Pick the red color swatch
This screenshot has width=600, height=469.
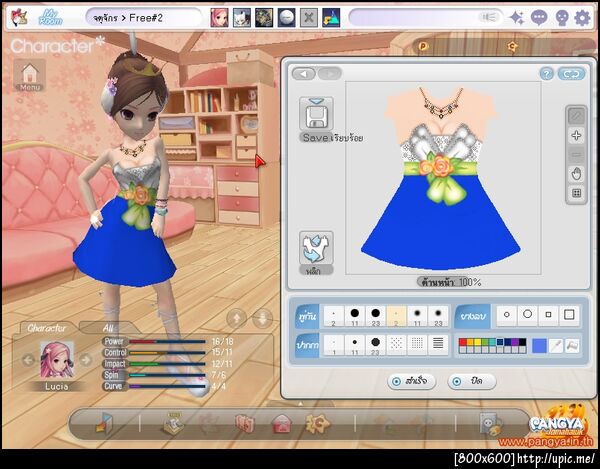click(463, 342)
